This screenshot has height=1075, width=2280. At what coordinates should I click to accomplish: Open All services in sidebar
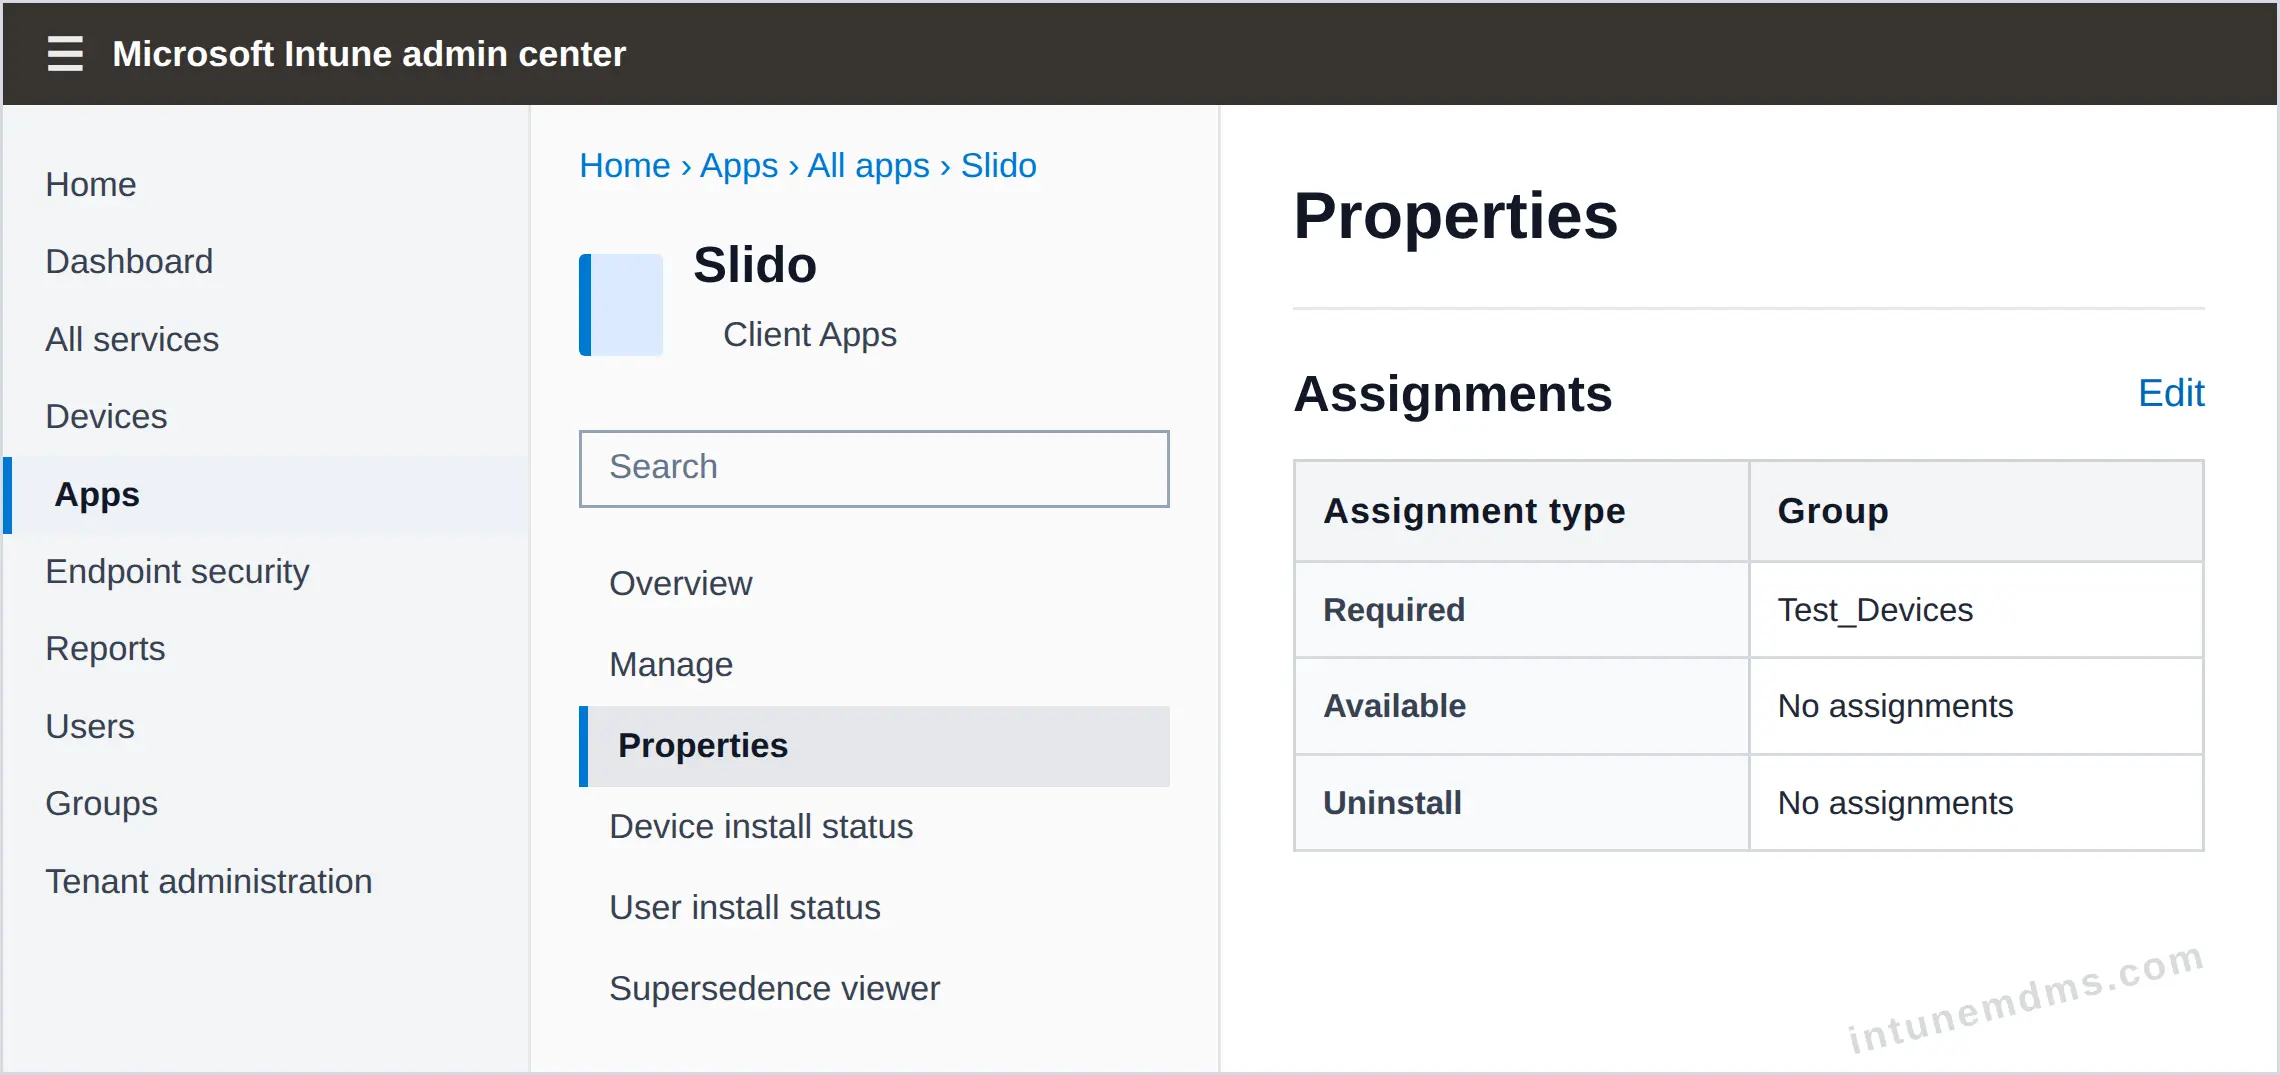click(132, 340)
